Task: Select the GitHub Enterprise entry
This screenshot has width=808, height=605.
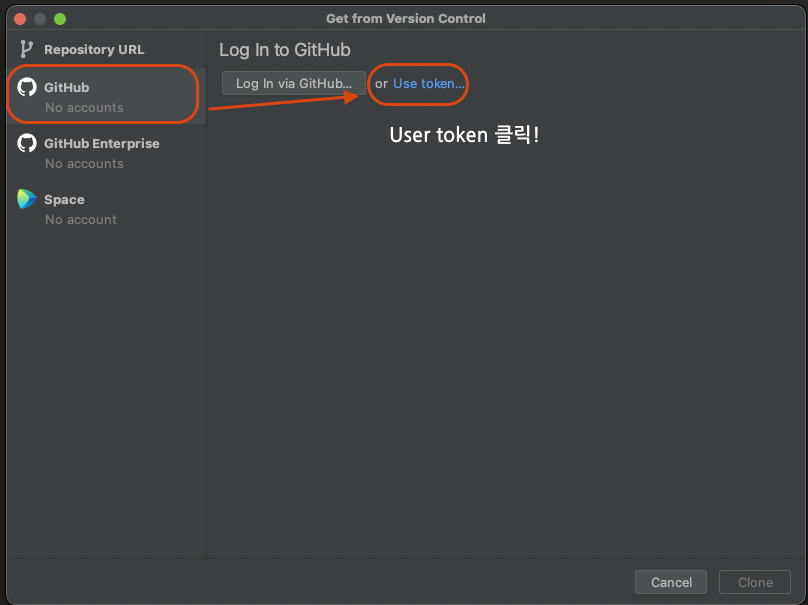Action: [x=100, y=143]
